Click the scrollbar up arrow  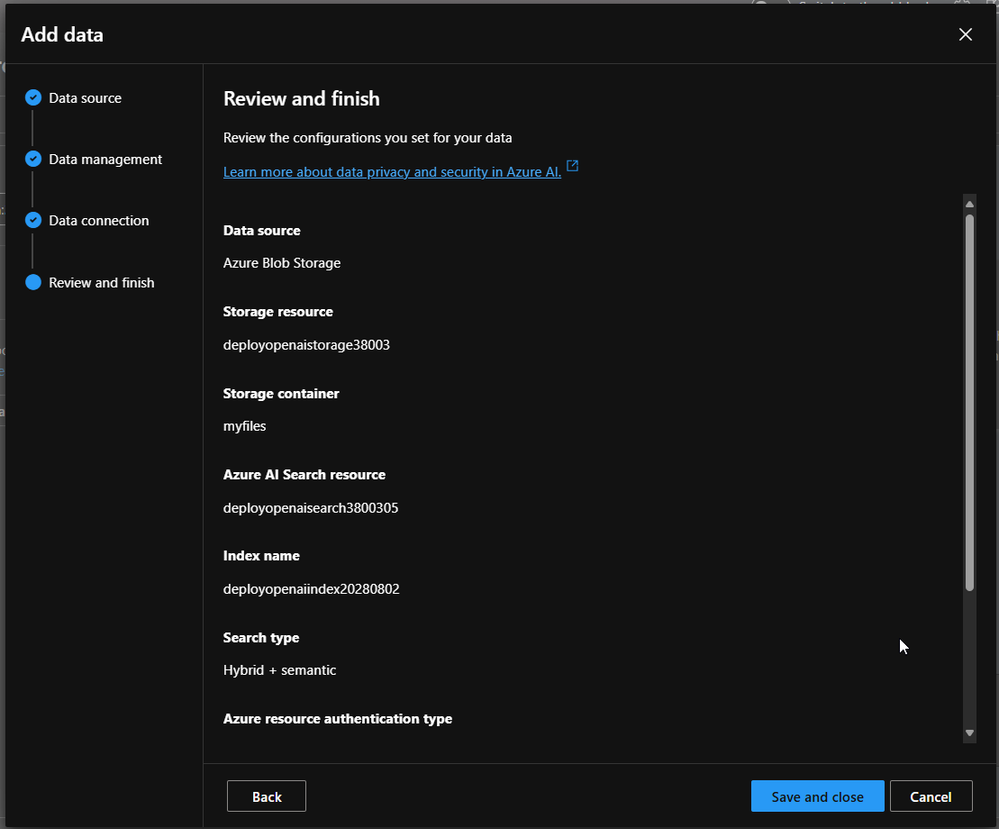pyautogui.click(x=970, y=204)
